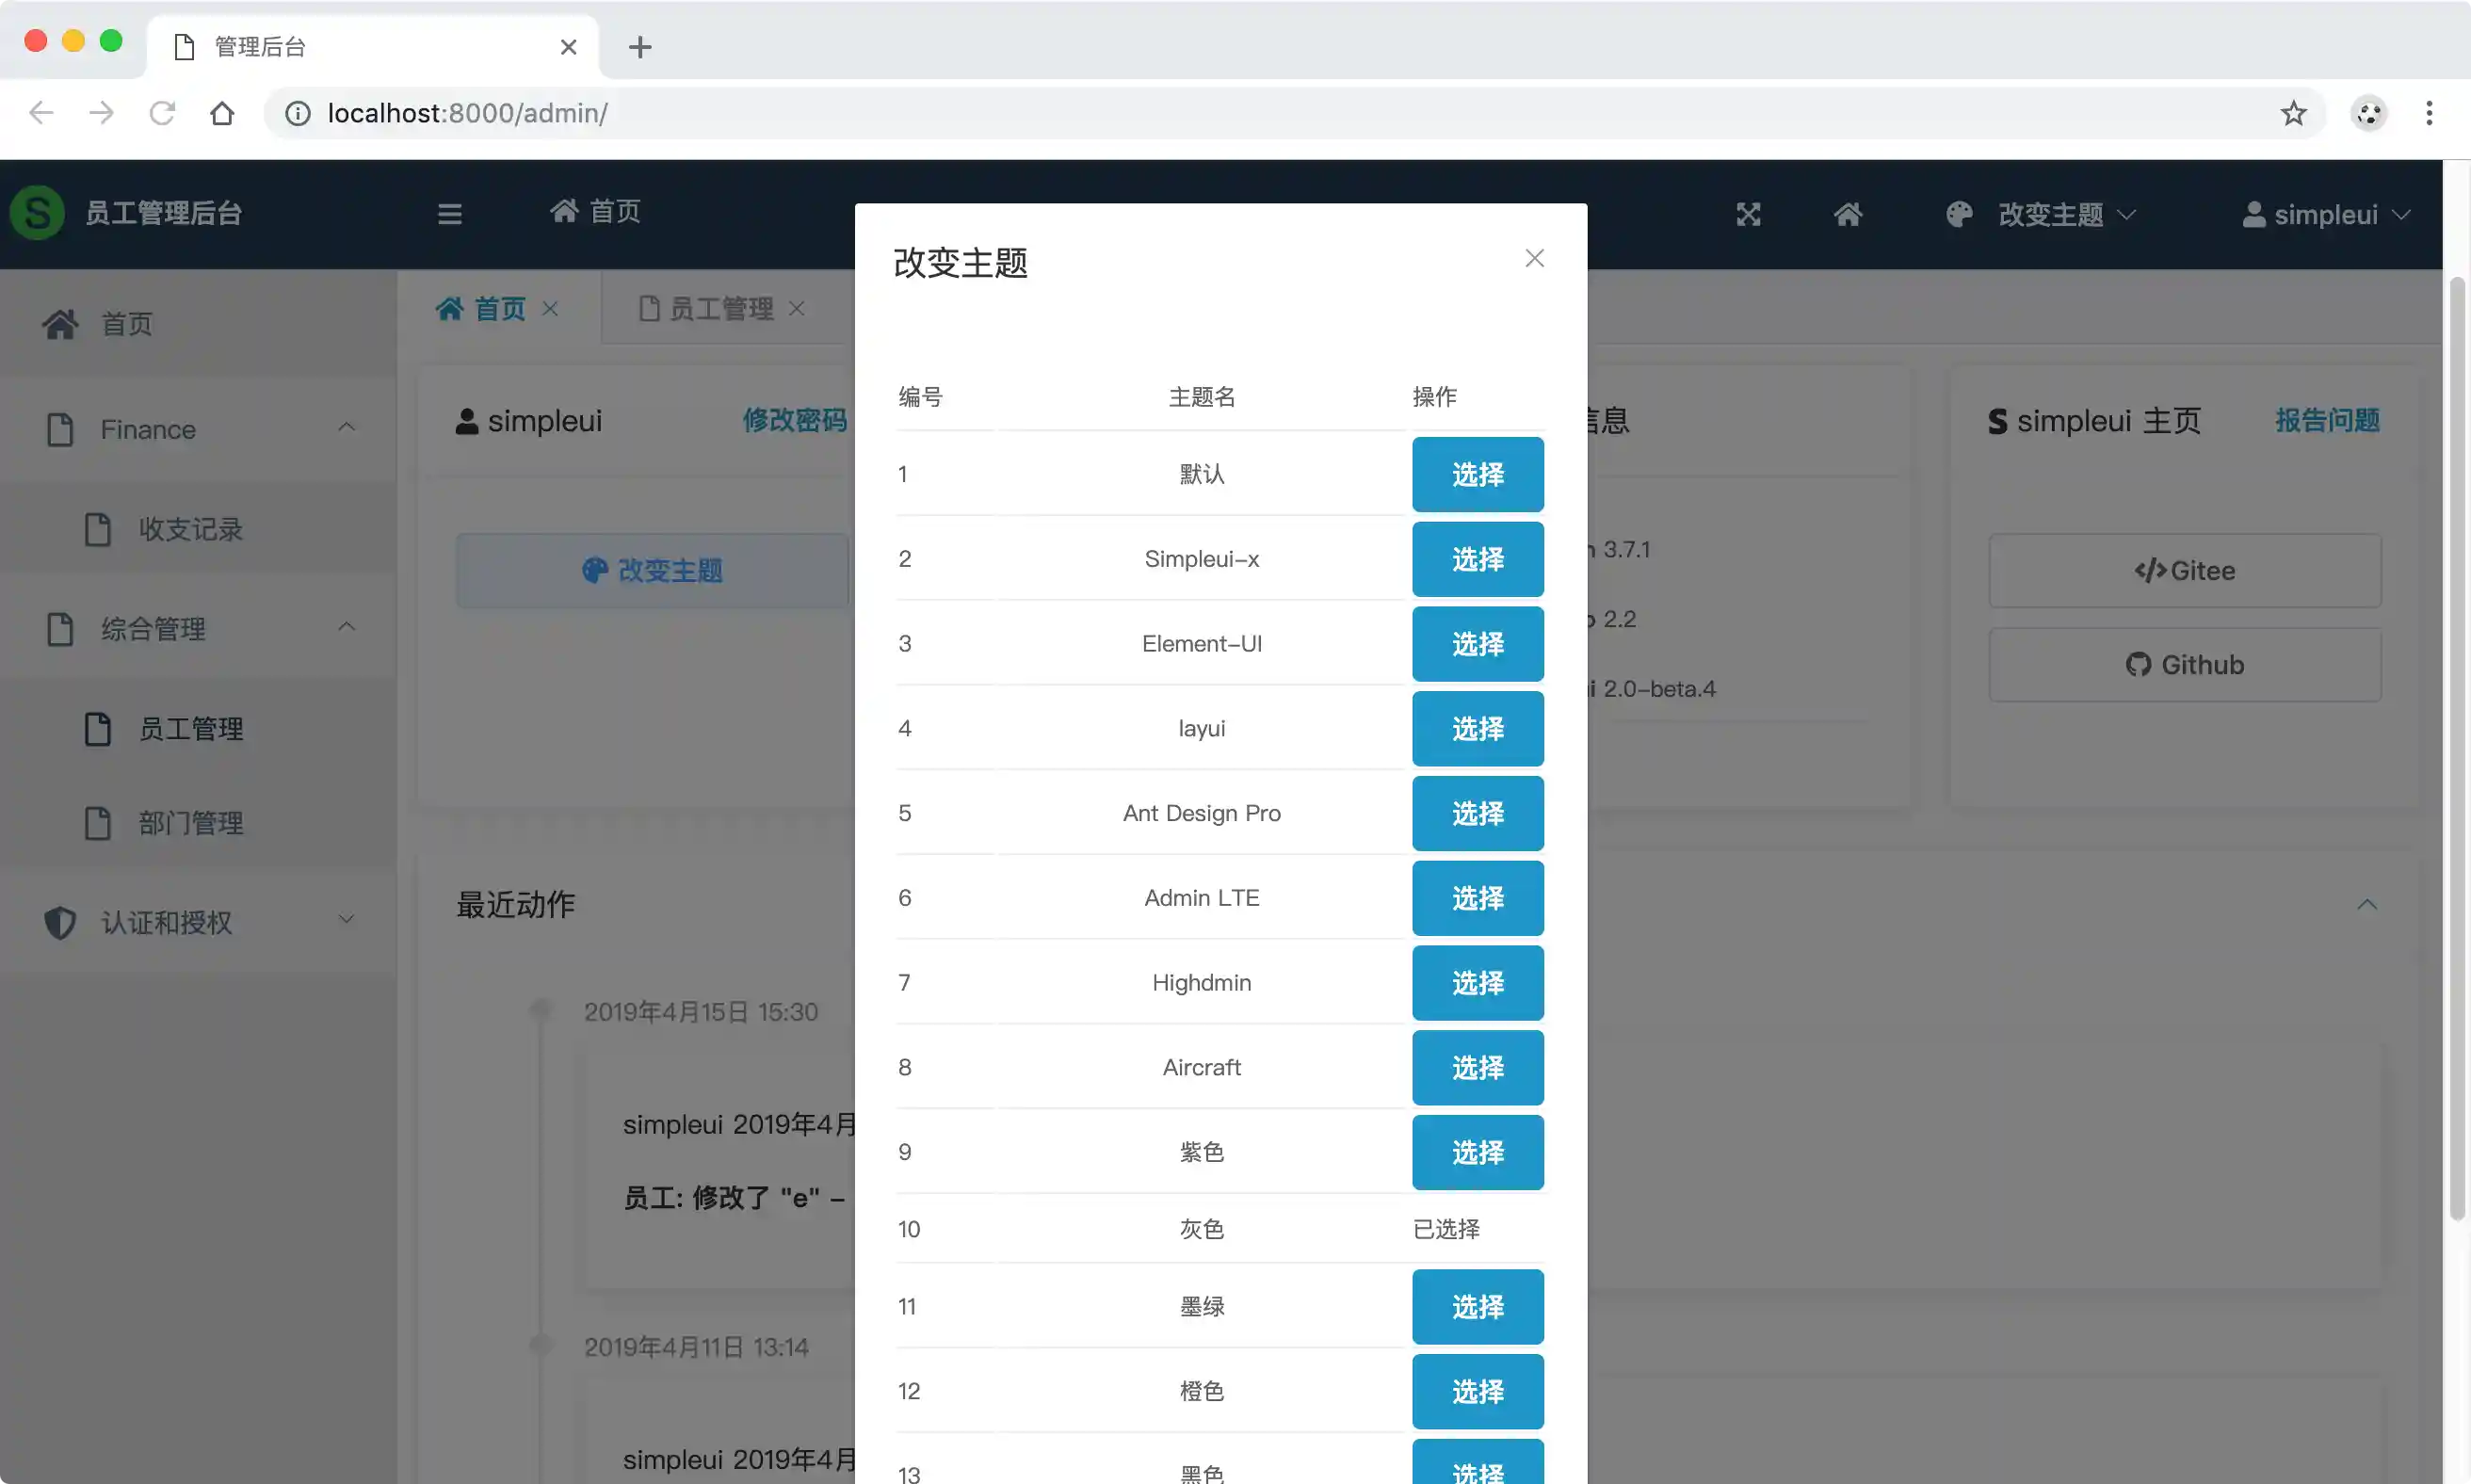Choose the 紫色 theme 选择 button
Image resolution: width=2471 pixels, height=1484 pixels.
click(x=1476, y=1152)
